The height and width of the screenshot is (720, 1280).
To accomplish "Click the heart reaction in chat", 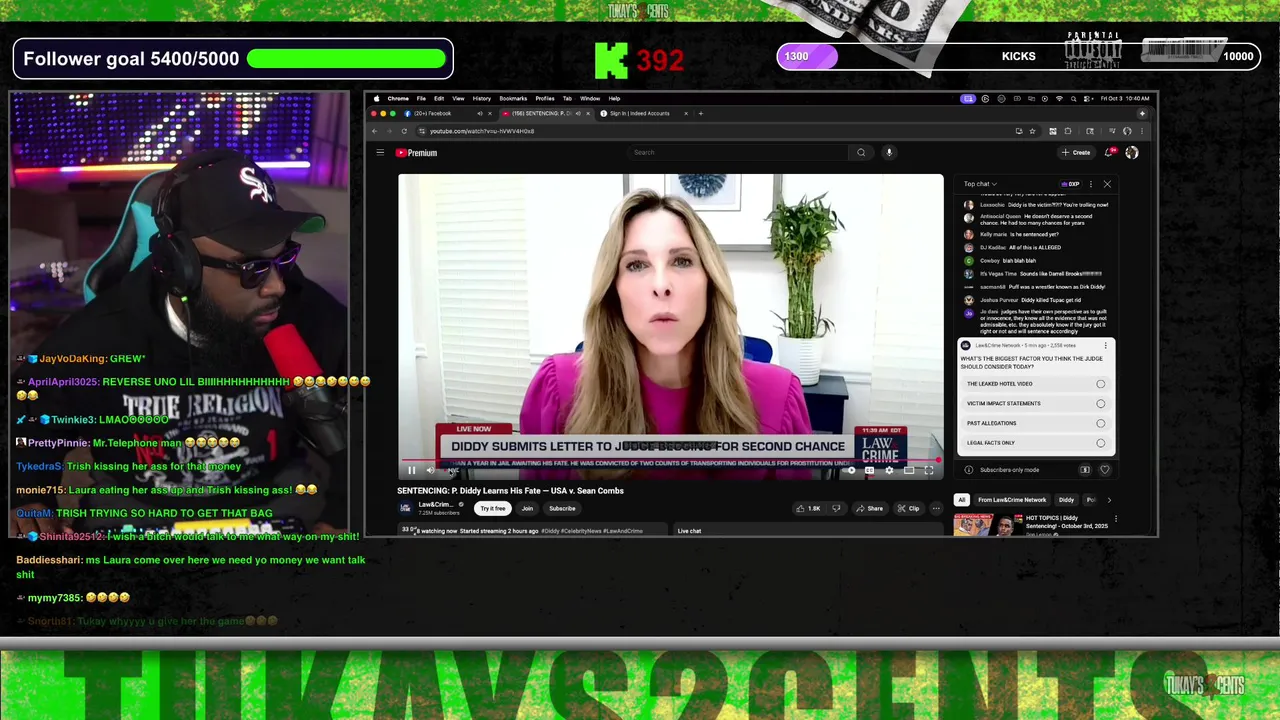I will pos(1105,470).
